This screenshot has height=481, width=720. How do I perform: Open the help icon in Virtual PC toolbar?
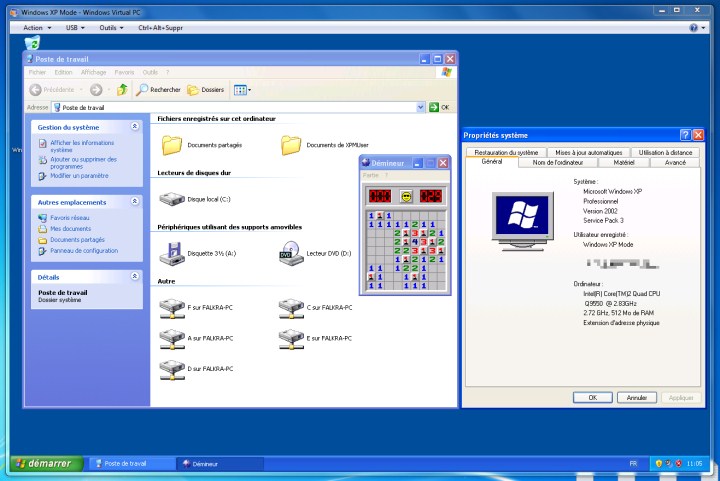click(693, 28)
